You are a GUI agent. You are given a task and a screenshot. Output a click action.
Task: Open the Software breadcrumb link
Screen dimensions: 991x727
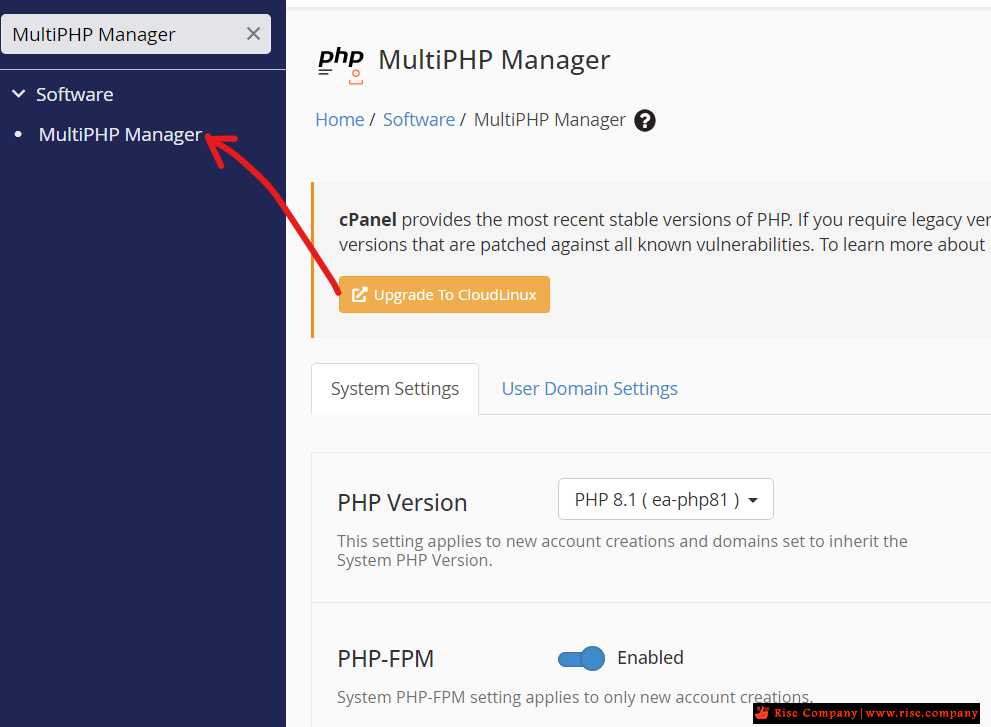418,119
